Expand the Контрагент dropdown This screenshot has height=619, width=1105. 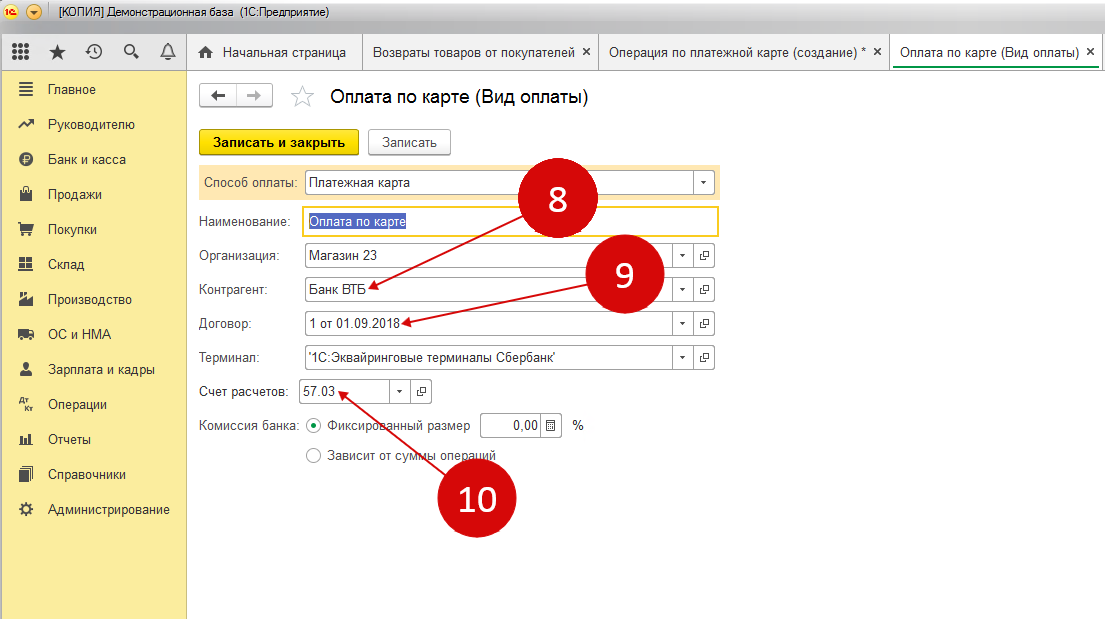[682, 289]
